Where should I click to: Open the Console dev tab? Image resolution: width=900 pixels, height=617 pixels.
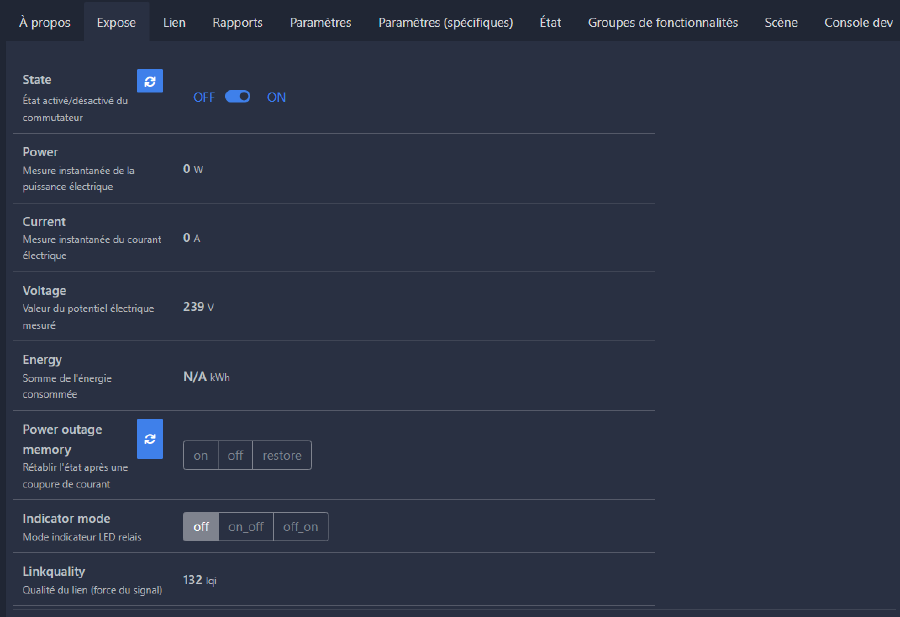click(858, 22)
